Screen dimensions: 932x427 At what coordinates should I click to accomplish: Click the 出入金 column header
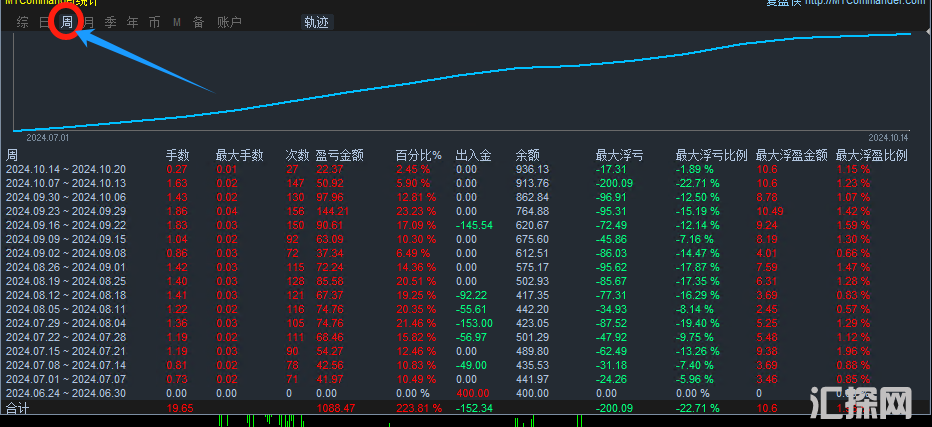click(473, 155)
